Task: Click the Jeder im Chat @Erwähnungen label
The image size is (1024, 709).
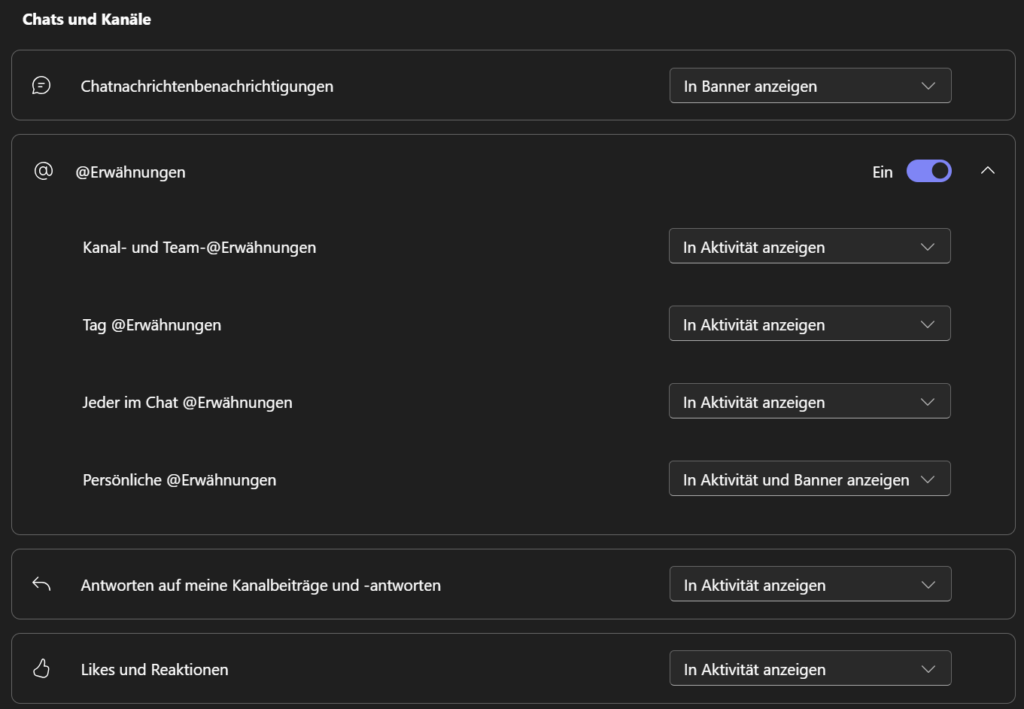Action: click(x=186, y=401)
